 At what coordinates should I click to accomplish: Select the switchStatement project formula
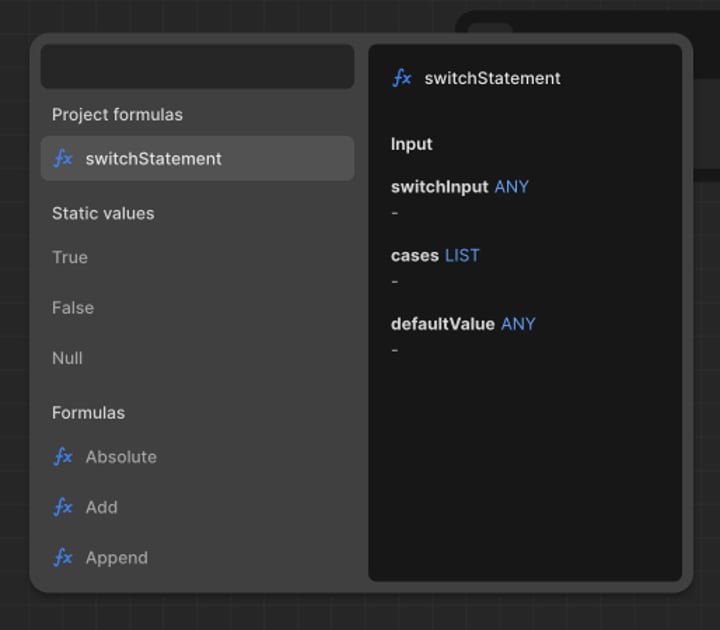(x=197, y=158)
